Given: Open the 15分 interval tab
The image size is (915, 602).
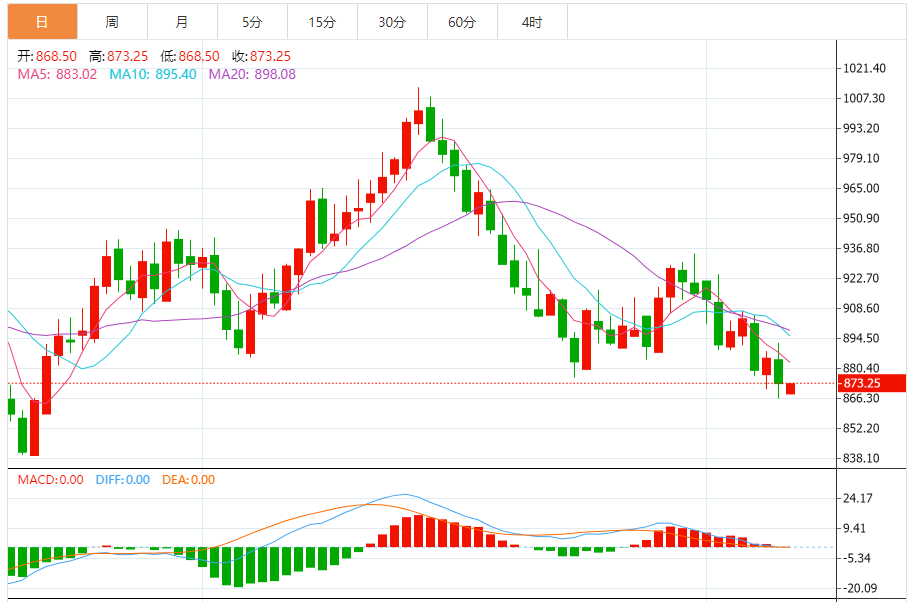Looking at the screenshot, I should [x=323, y=22].
